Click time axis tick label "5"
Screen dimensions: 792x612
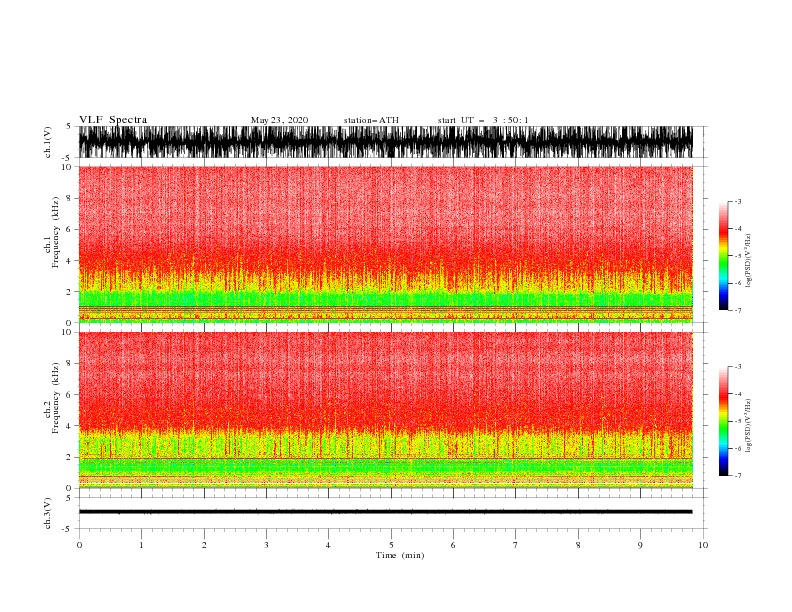pos(391,545)
